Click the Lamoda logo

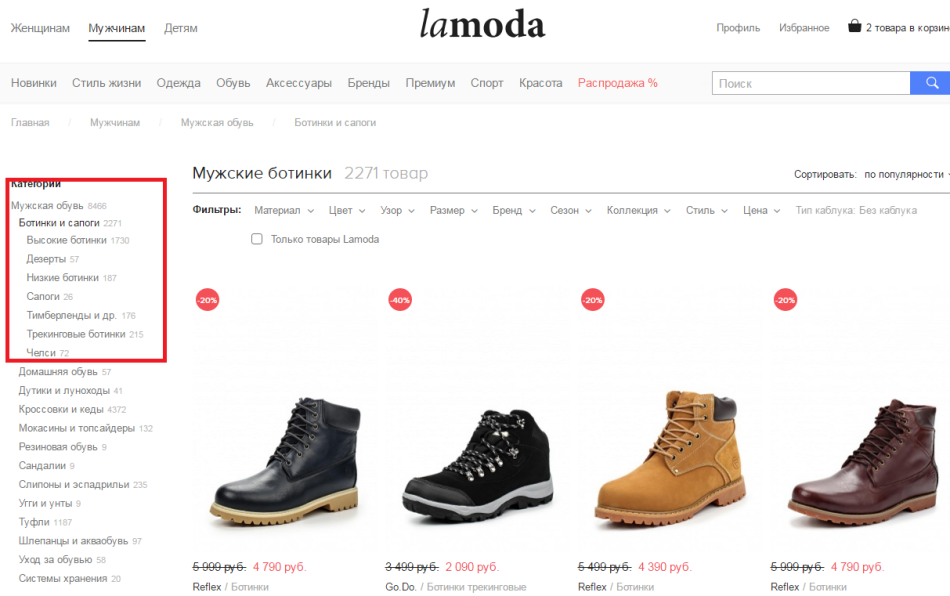click(x=482, y=25)
